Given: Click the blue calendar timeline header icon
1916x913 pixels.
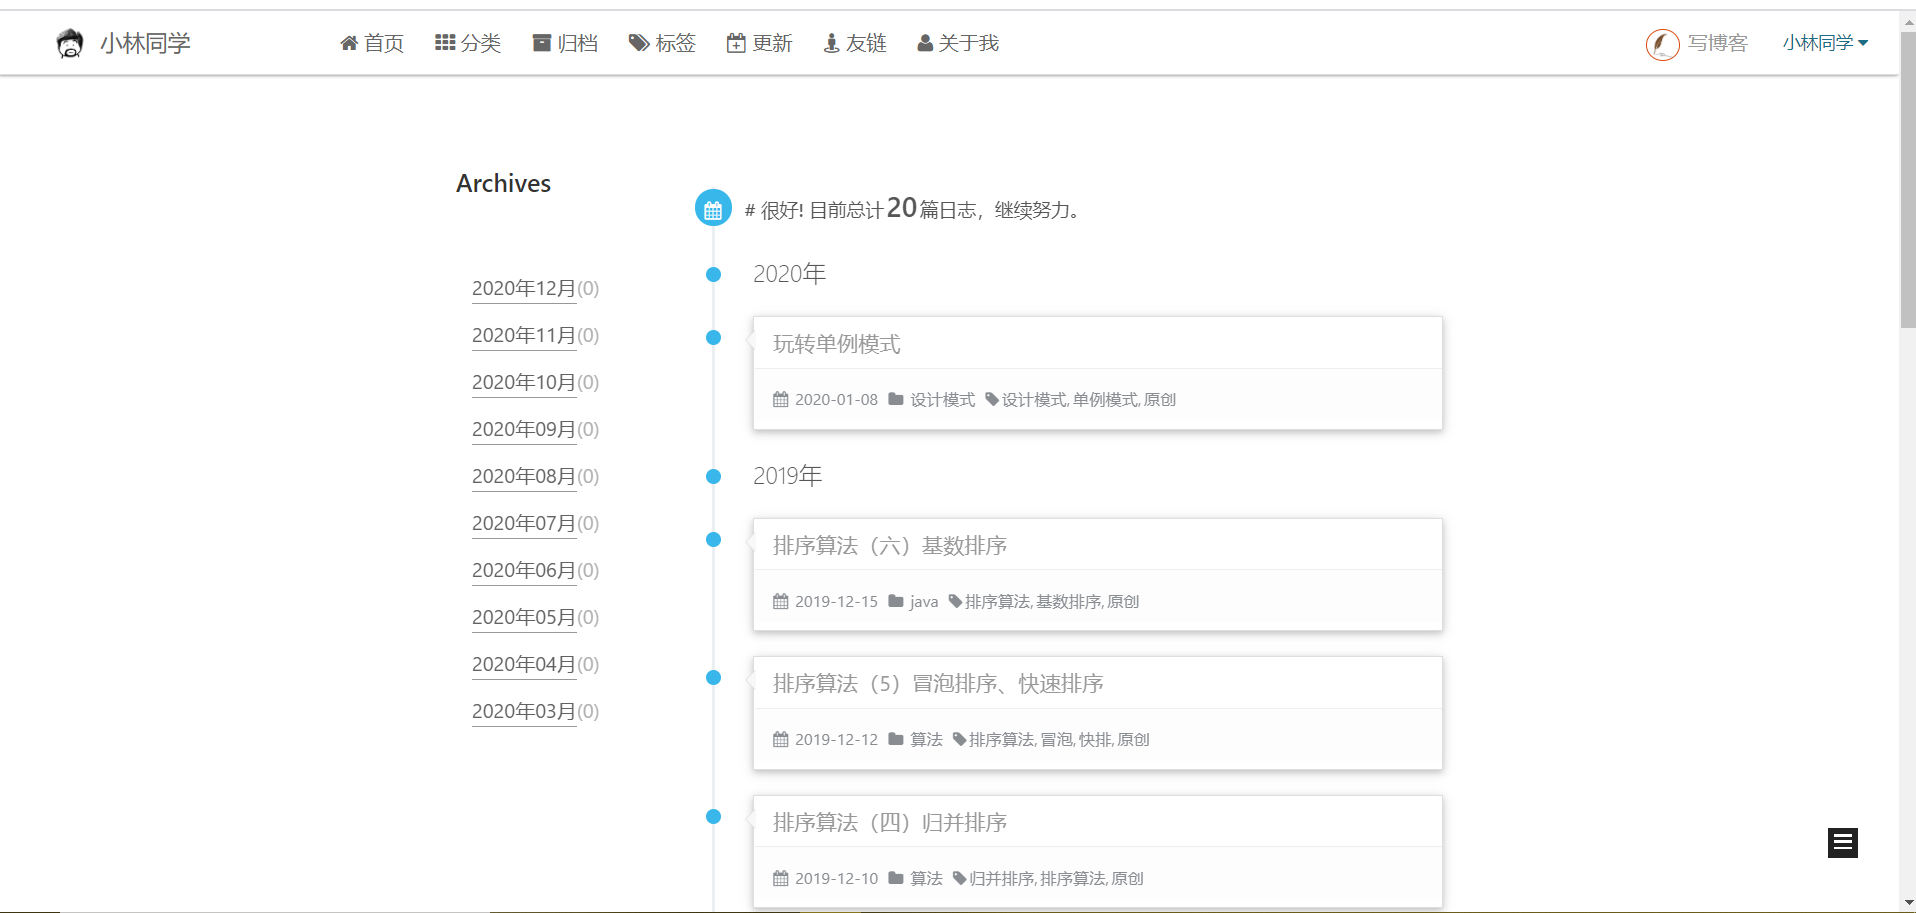Looking at the screenshot, I should pyautogui.click(x=713, y=208).
